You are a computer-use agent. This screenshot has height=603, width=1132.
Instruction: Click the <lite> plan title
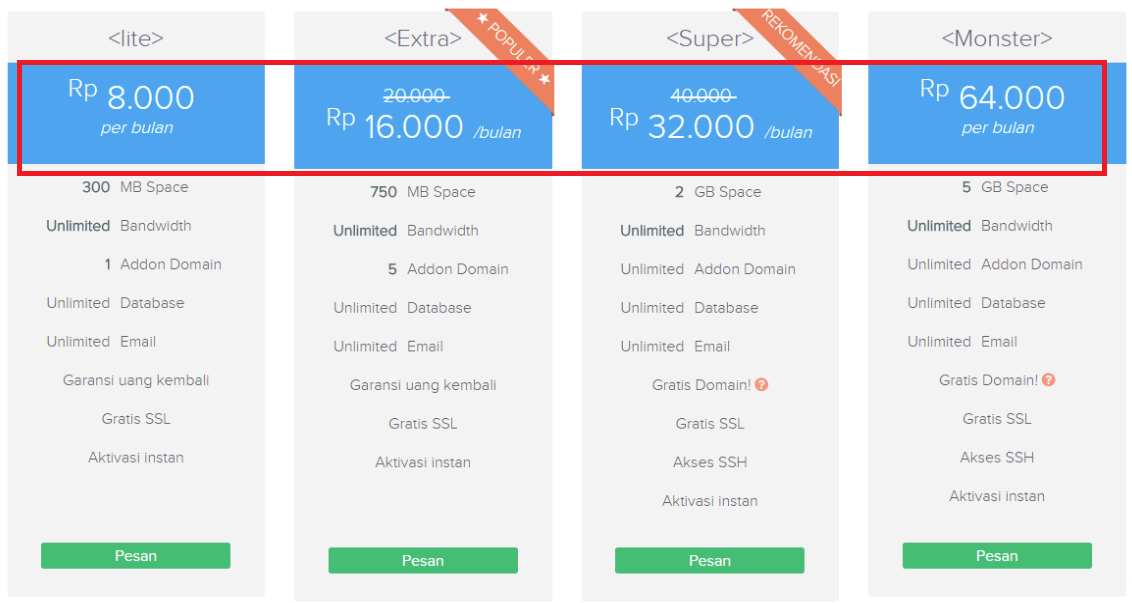[136, 39]
